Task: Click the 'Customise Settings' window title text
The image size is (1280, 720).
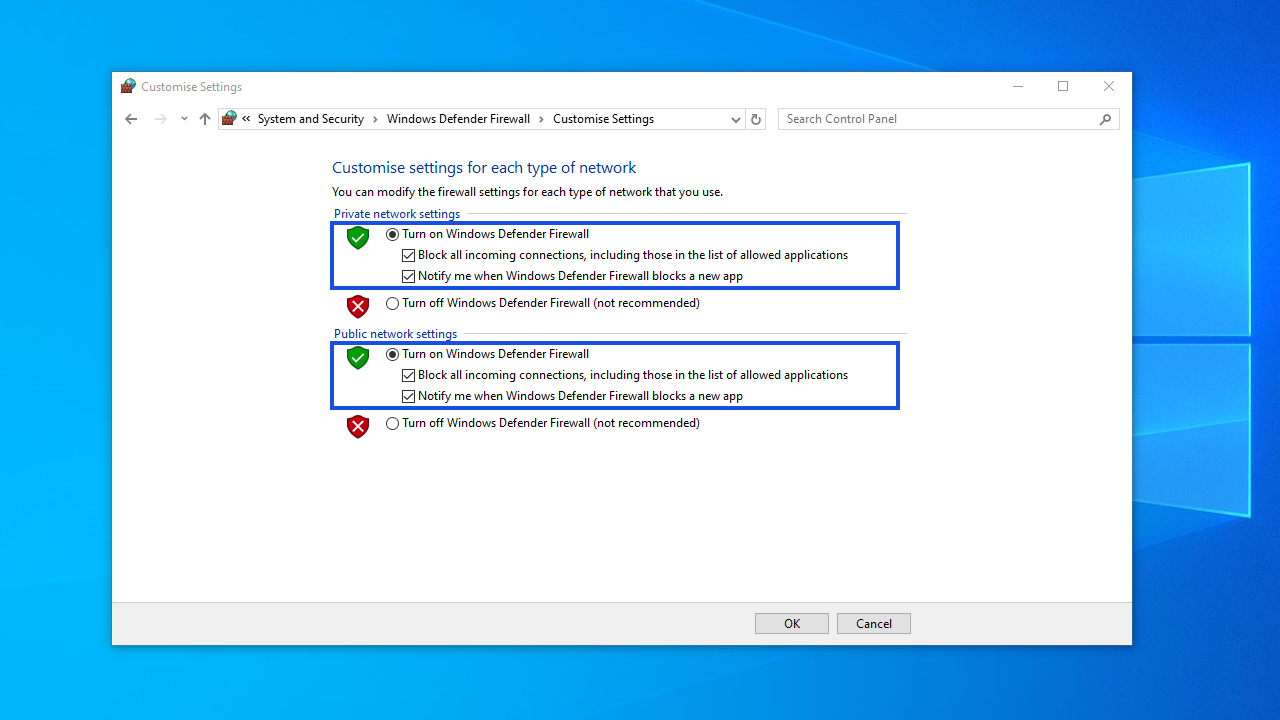Action: tap(191, 87)
